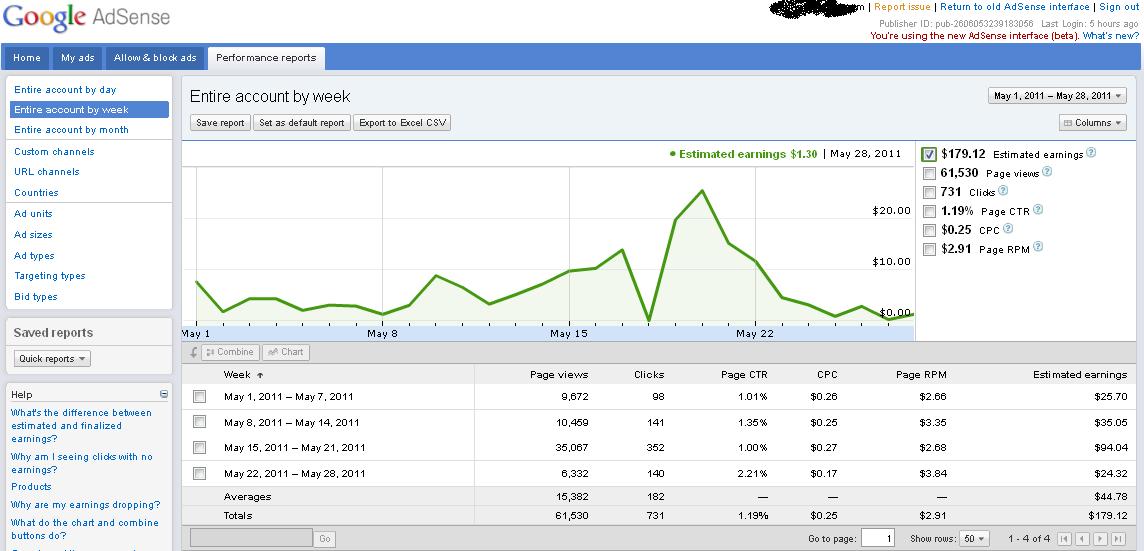Click the text field beside Go button

251,539
